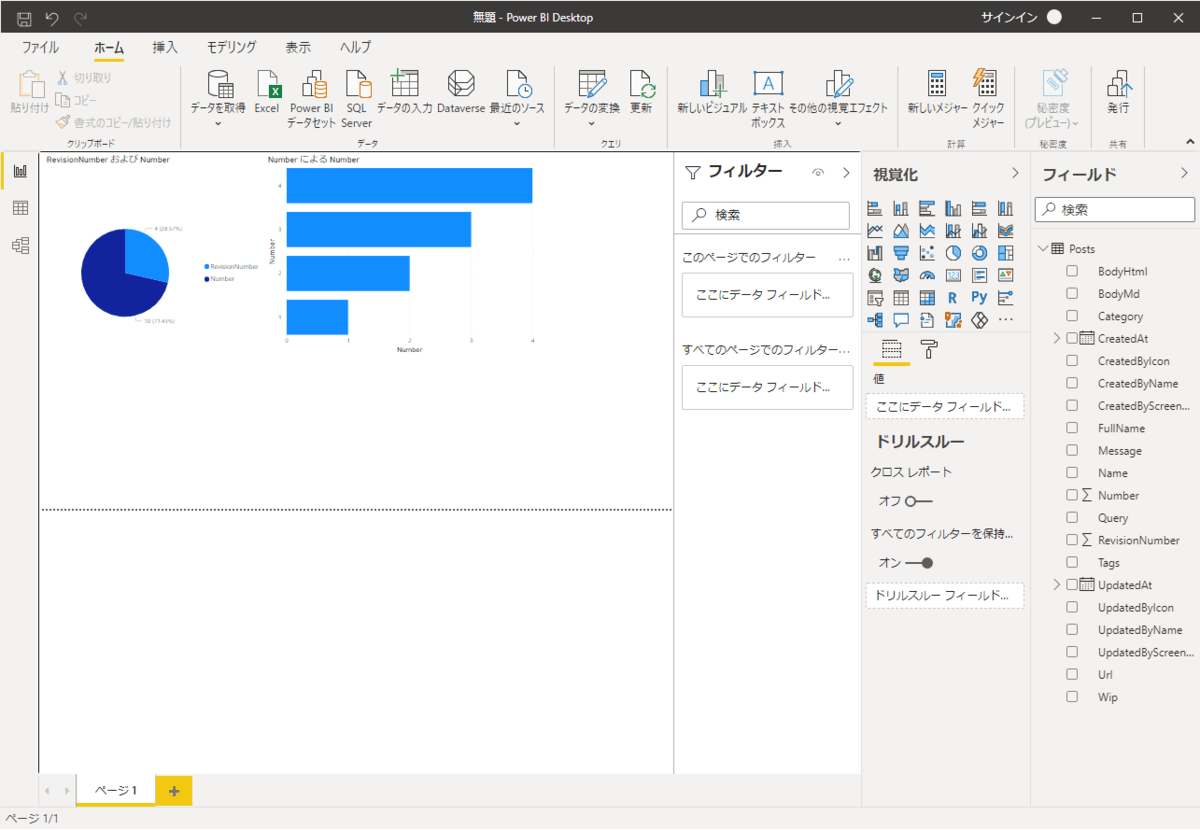The width and height of the screenshot is (1200, 830).
Task: Check the Tags field checkbox
Action: pos(1072,563)
